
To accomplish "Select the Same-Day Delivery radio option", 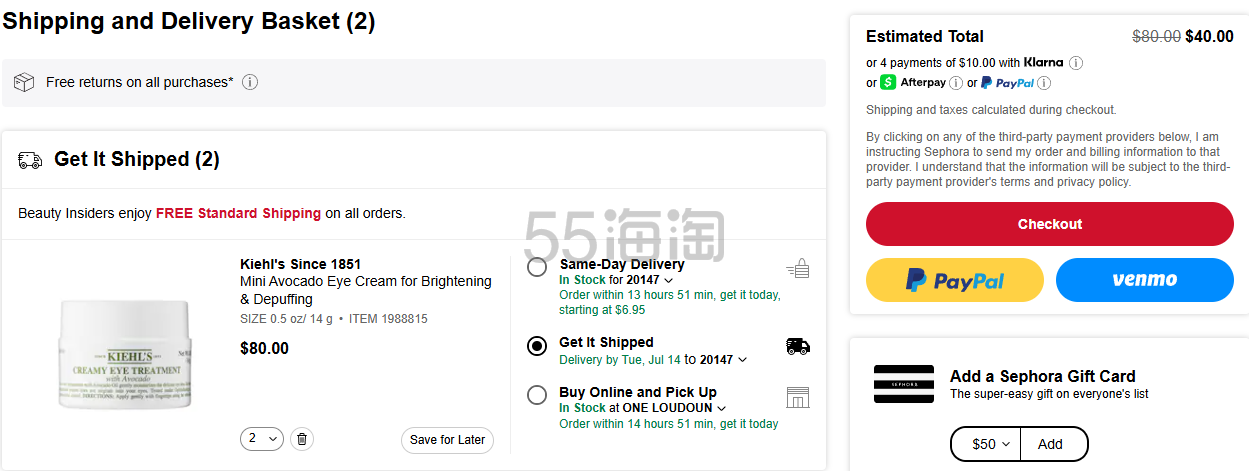I will pos(537,267).
